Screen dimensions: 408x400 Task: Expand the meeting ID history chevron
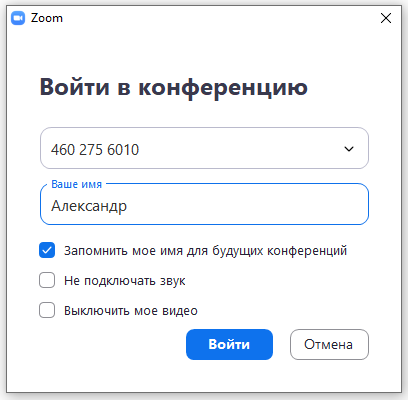349,149
